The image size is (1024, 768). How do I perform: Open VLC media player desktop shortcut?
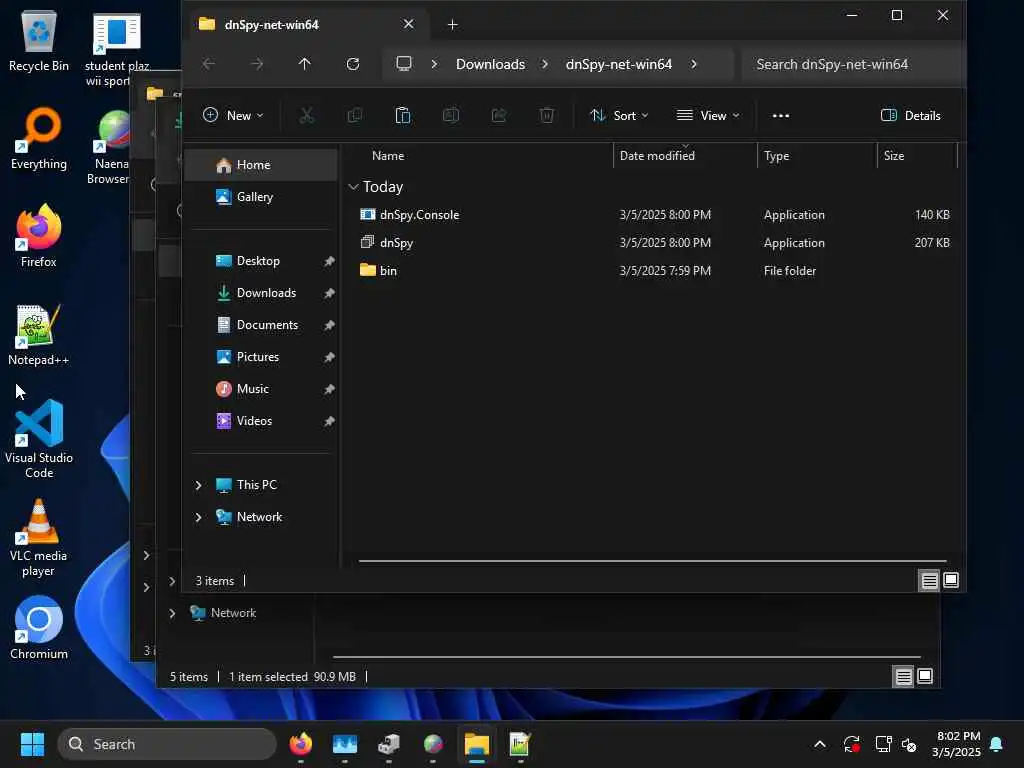point(39,537)
